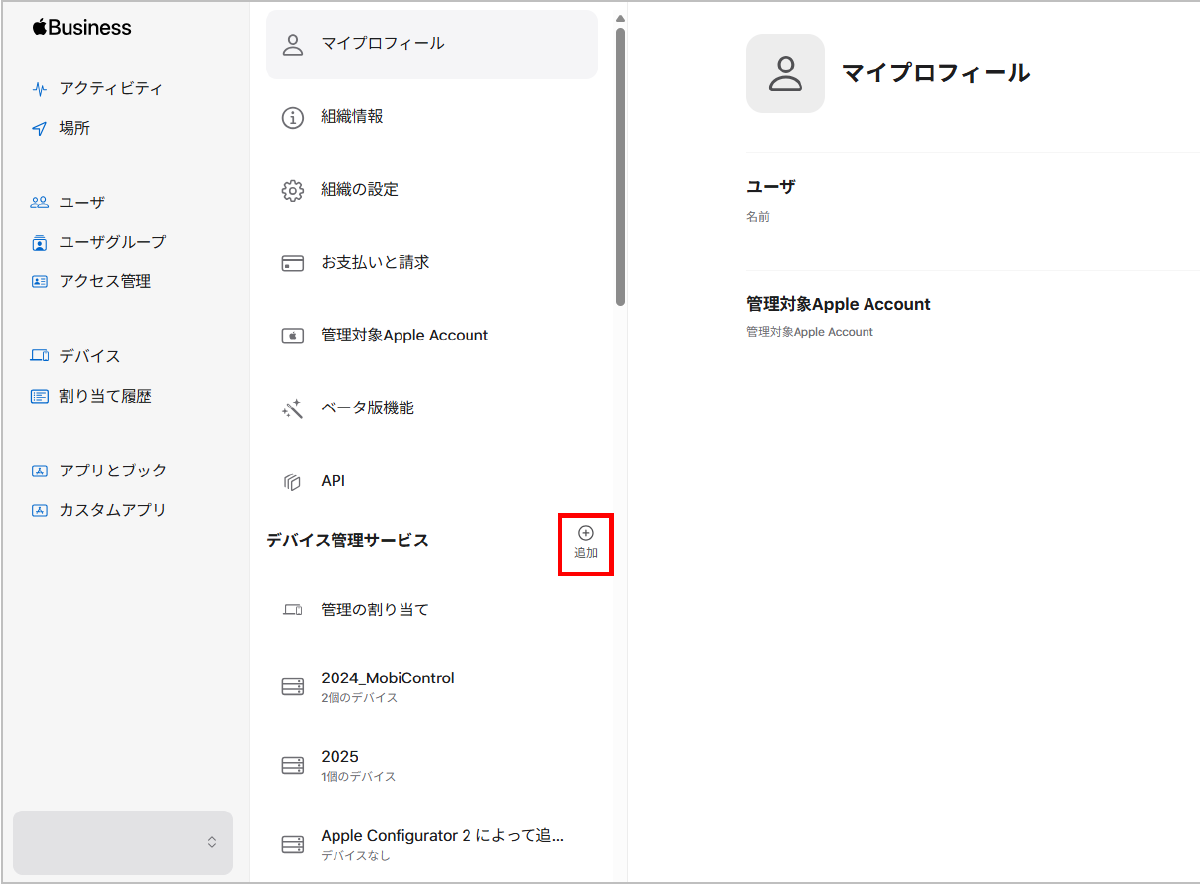The image size is (1200, 884).
Task: Add a device management service with 追加
Action: (586, 543)
